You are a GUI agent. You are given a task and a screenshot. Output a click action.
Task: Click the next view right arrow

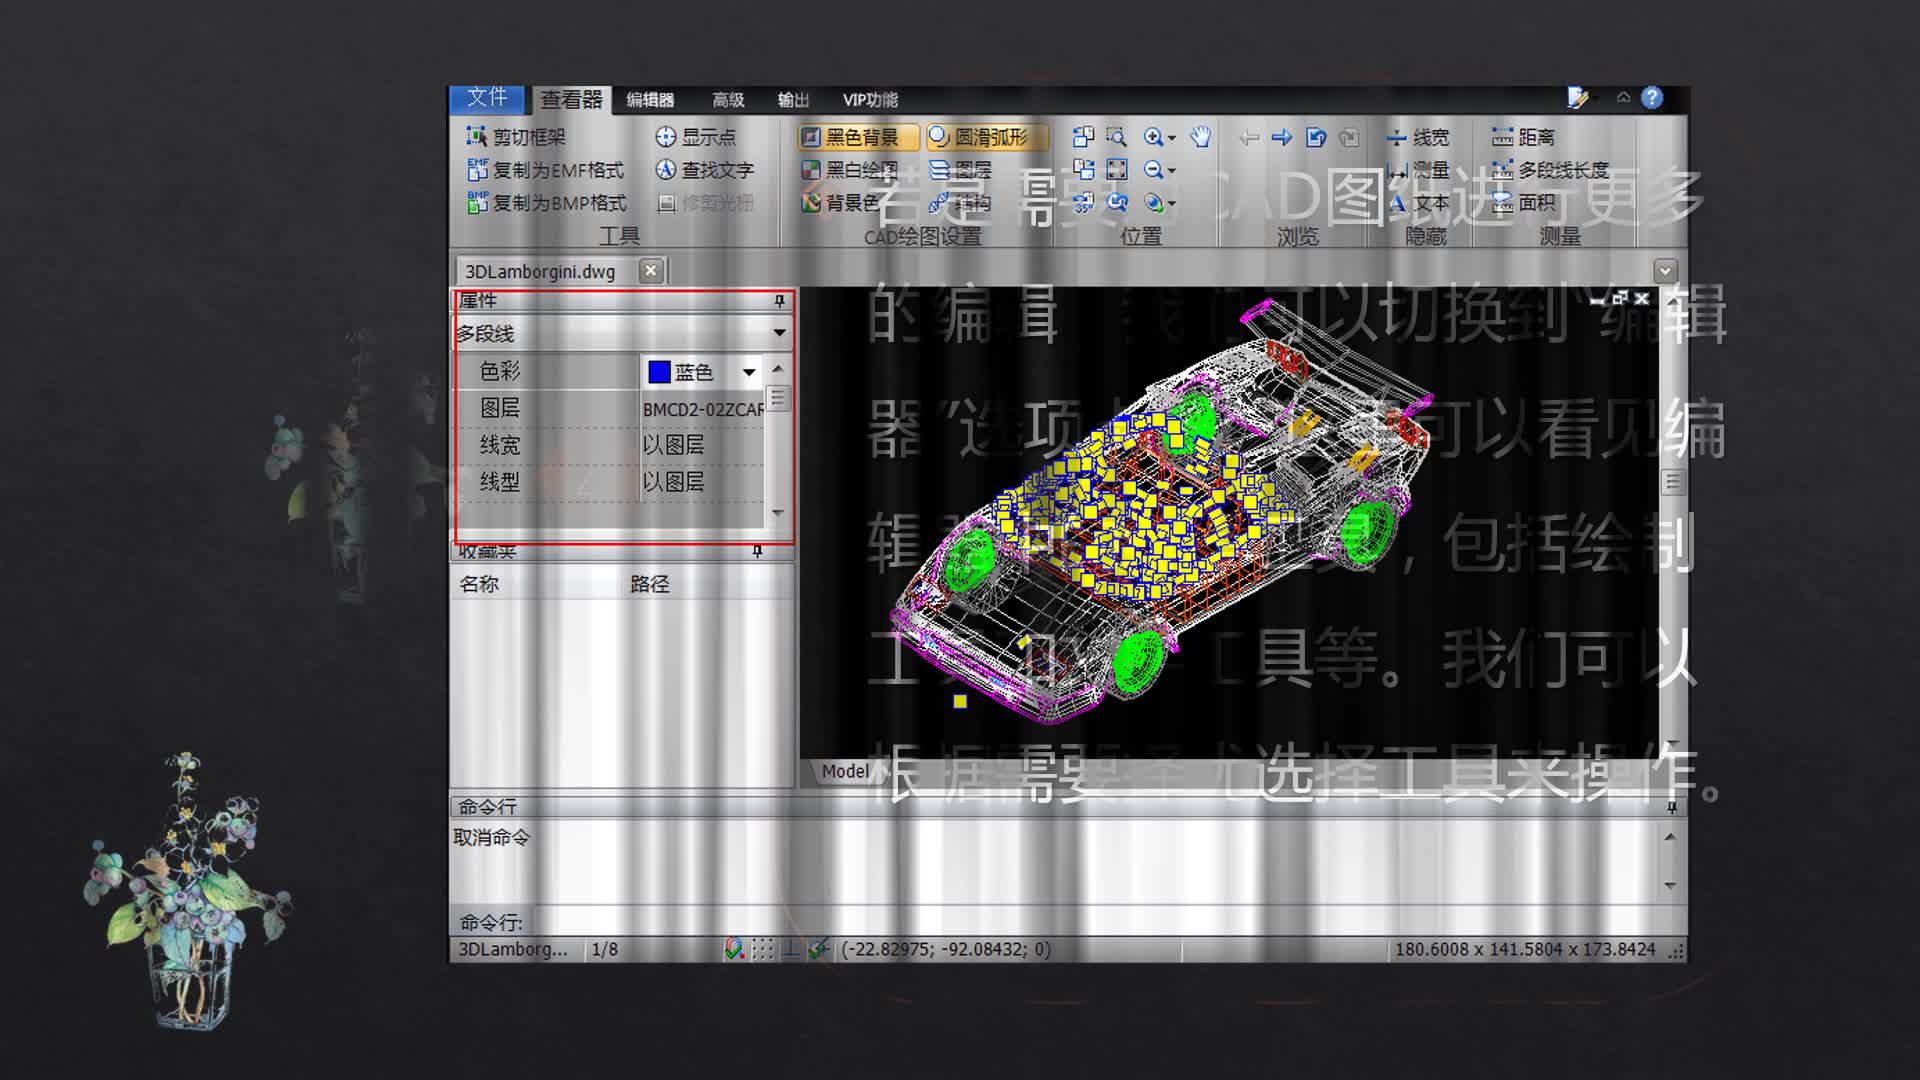coord(1282,137)
